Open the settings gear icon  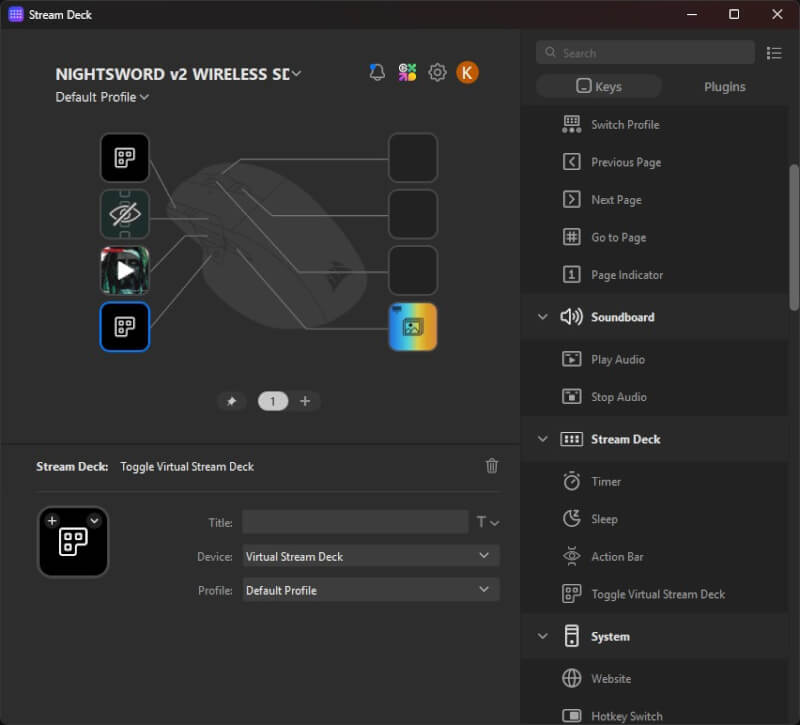(x=437, y=72)
